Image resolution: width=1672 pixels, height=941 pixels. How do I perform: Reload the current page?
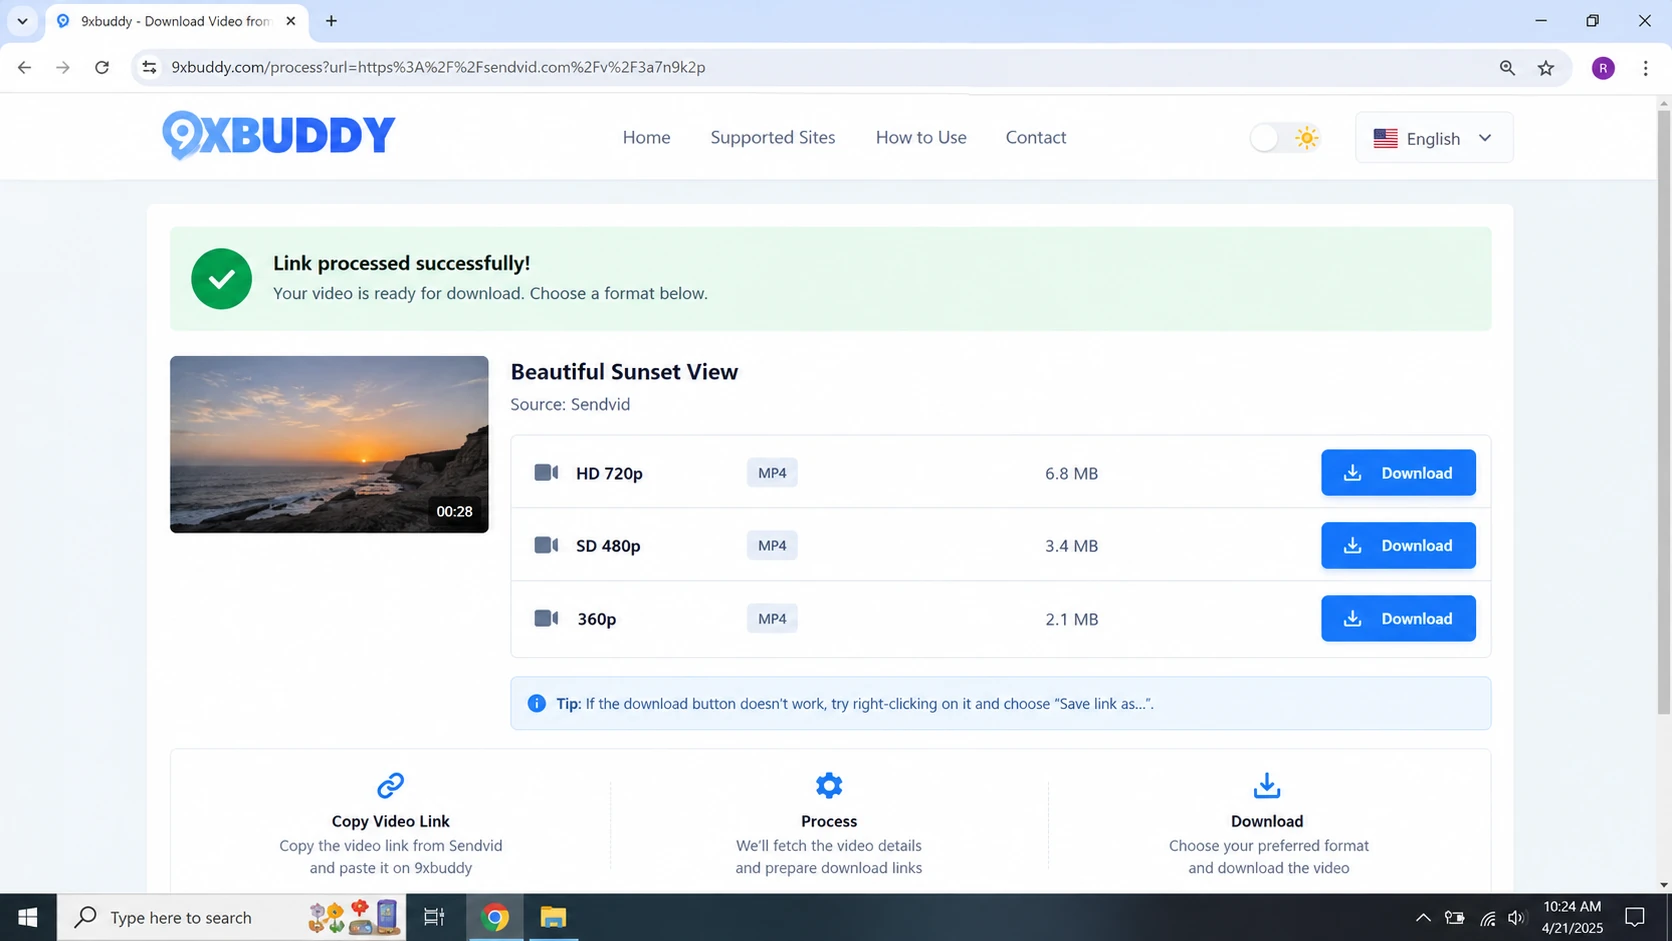(x=102, y=67)
